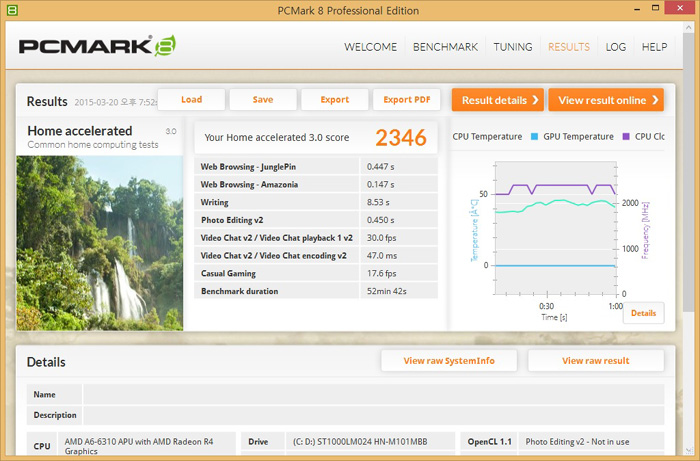The height and width of the screenshot is (461, 700).
Task: Click the PCMark 8 title bar icon
Action: 12,10
